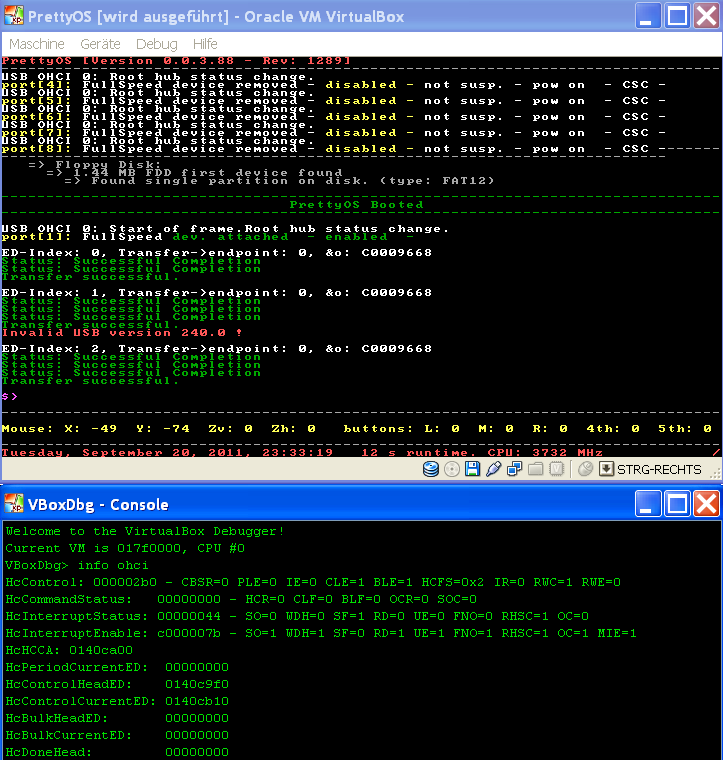Screen dimensions: 723x760
Task: Click the shared folders status icon
Action: 535,469
